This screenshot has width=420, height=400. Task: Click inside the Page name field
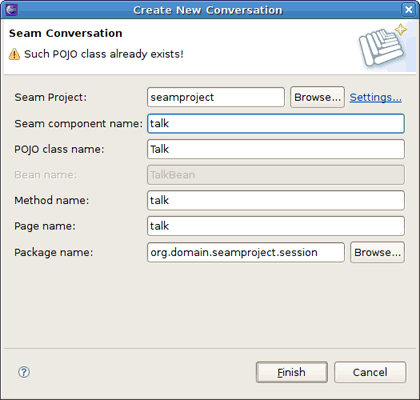click(276, 226)
